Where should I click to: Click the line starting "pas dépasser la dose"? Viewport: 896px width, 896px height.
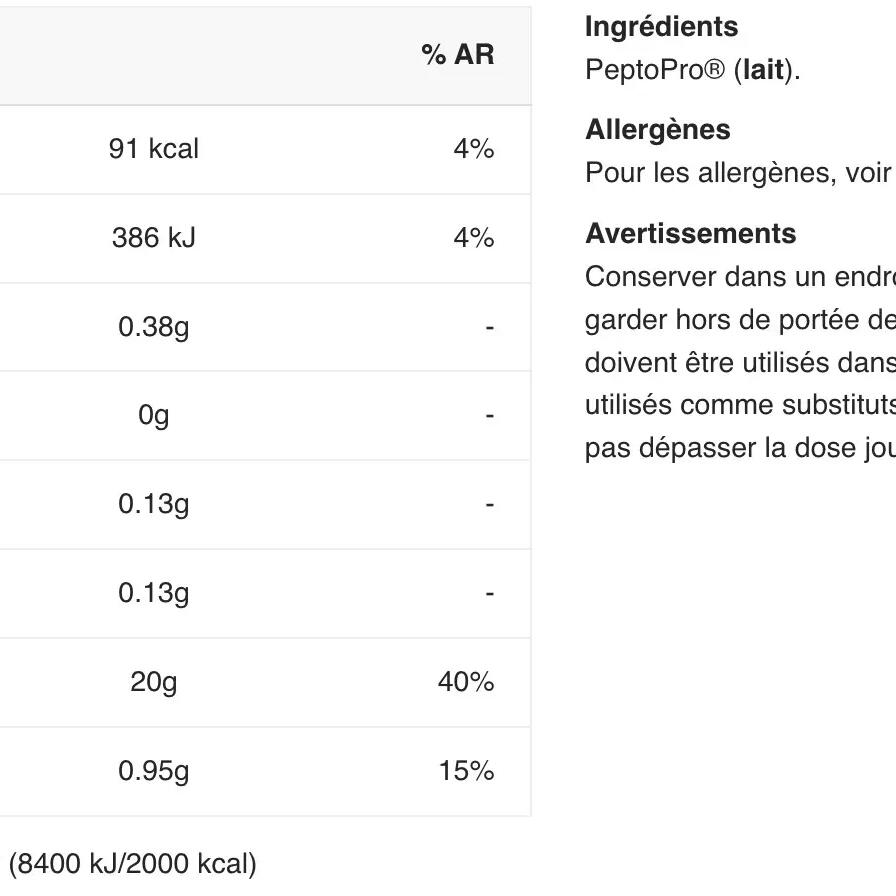pos(739,447)
